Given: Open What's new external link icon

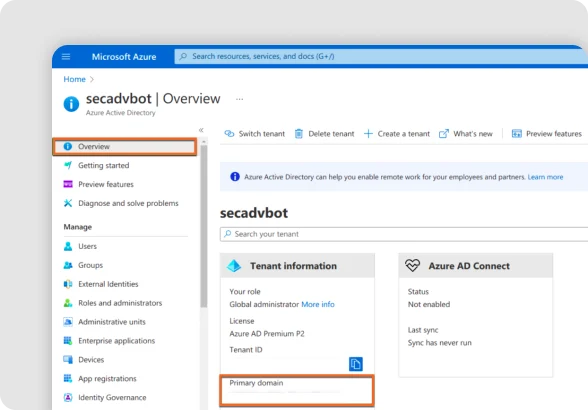Looking at the screenshot, I should [x=444, y=134].
